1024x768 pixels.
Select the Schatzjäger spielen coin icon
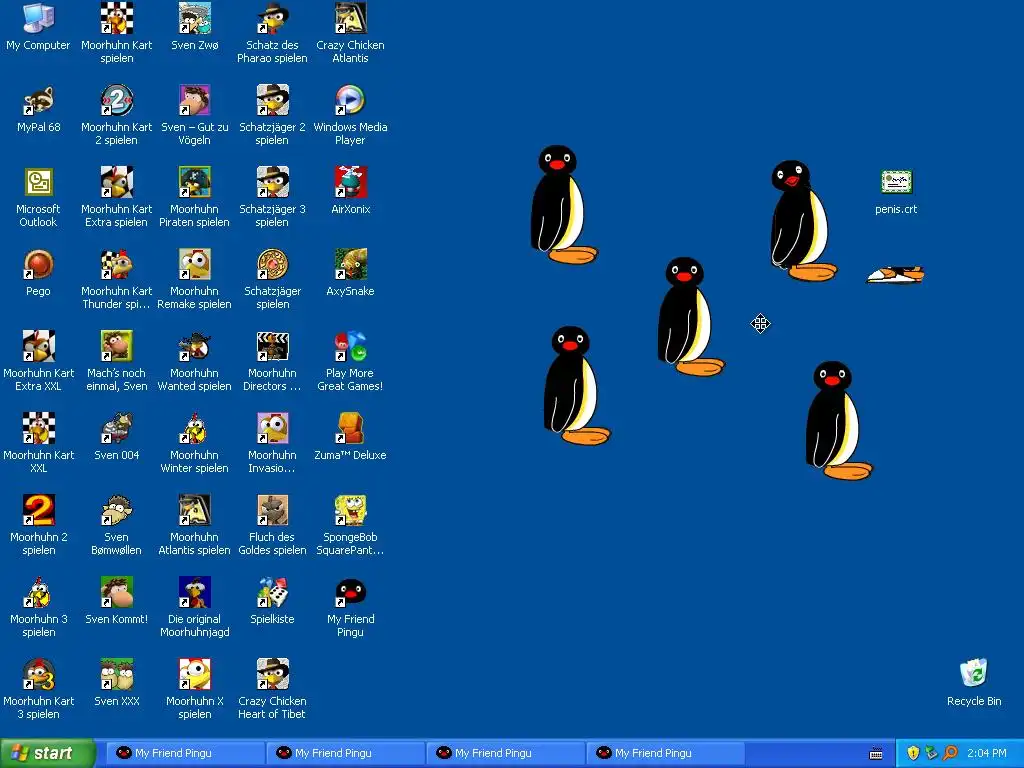[x=272, y=264]
